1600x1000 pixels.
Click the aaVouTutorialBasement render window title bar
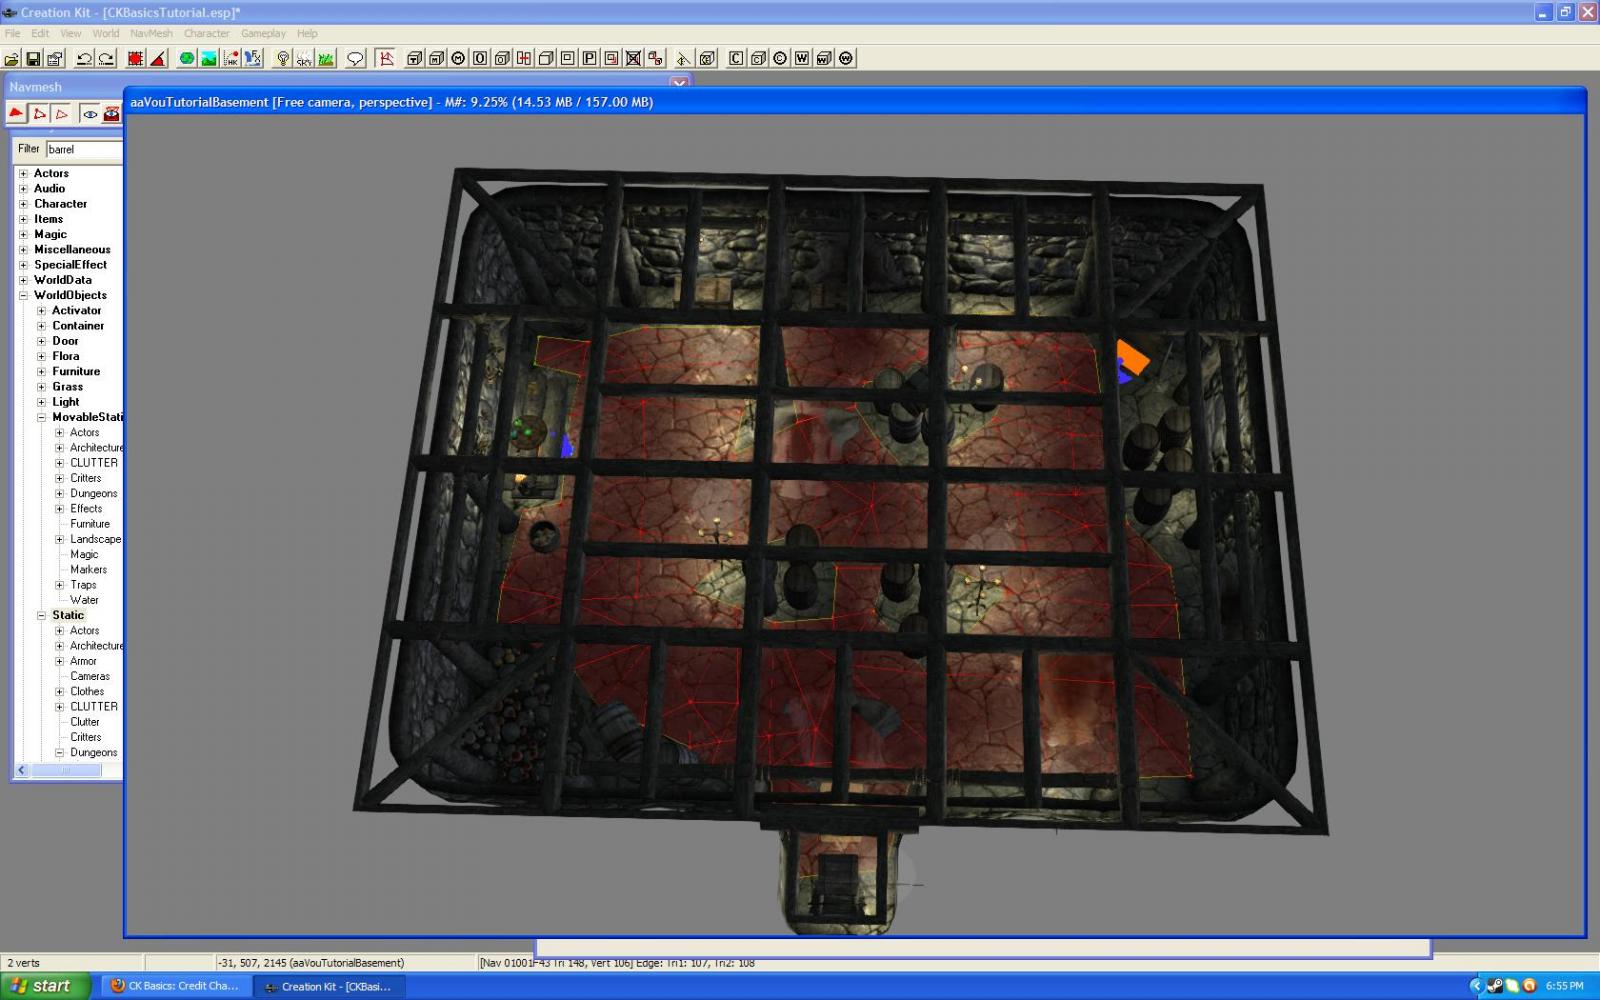pyautogui.click(x=855, y=102)
